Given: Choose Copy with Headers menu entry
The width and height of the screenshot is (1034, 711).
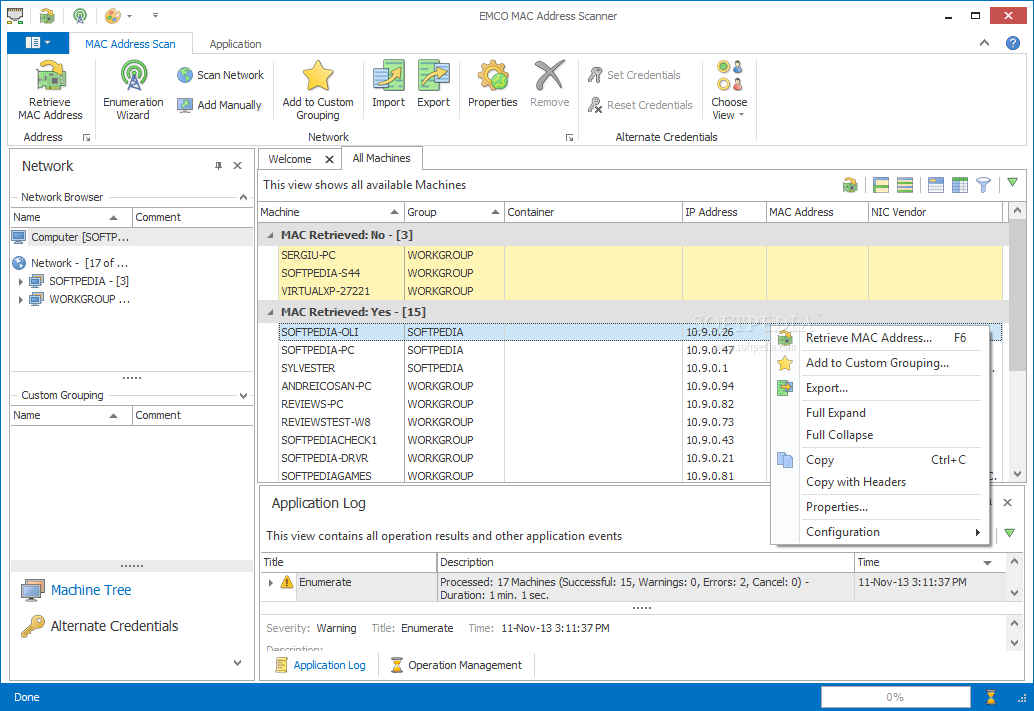Looking at the screenshot, I should tap(880, 482).
